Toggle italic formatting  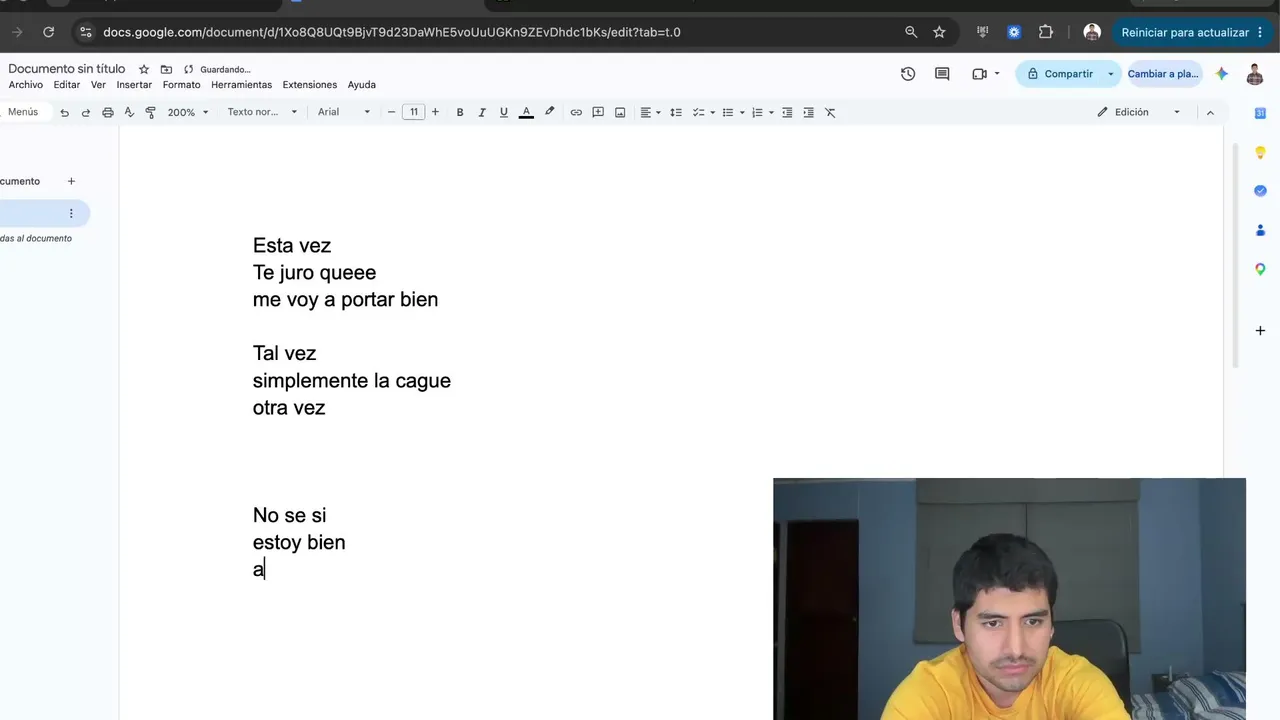click(482, 112)
